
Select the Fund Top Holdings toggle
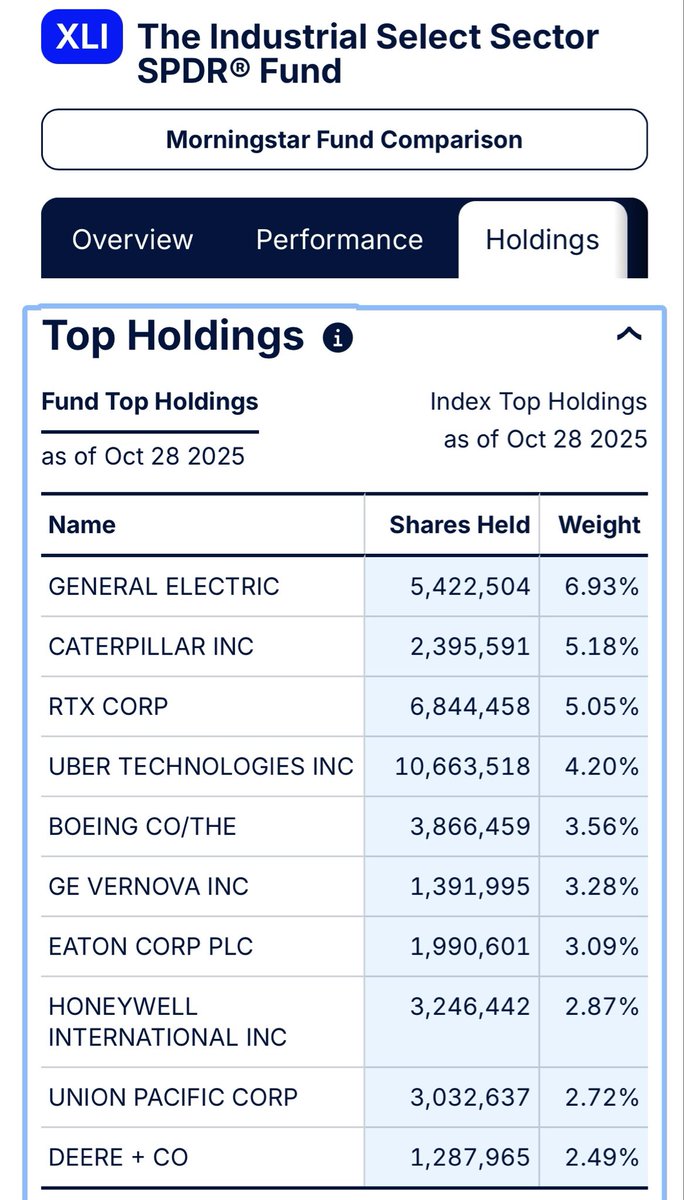pos(150,402)
